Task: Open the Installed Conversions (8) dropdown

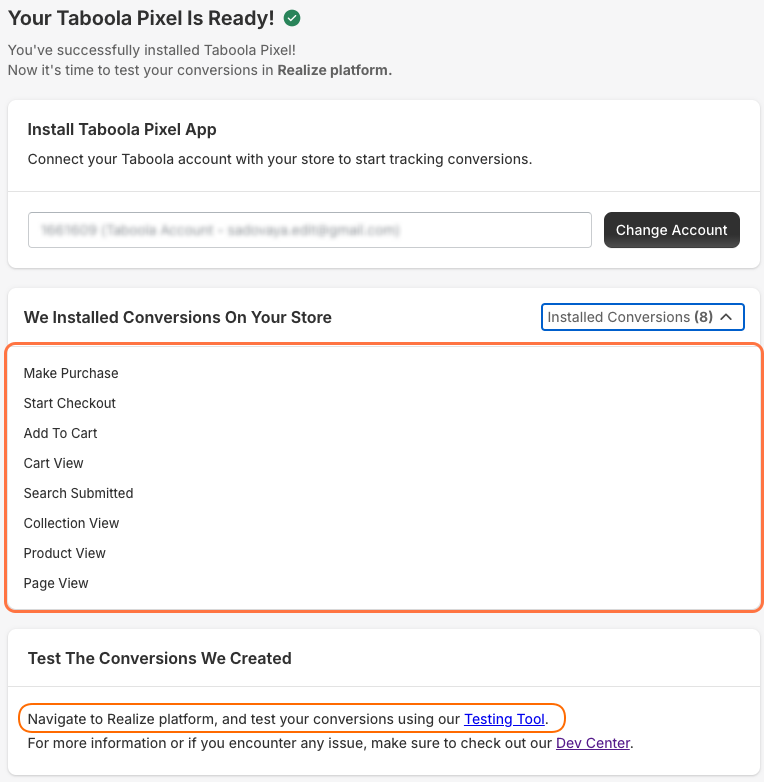Action: [x=642, y=317]
